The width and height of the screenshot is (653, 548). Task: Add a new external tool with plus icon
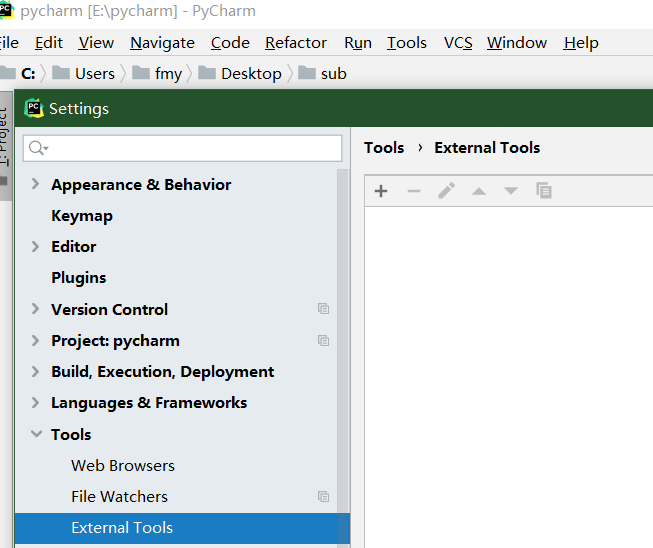pyautogui.click(x=381, y=191)
